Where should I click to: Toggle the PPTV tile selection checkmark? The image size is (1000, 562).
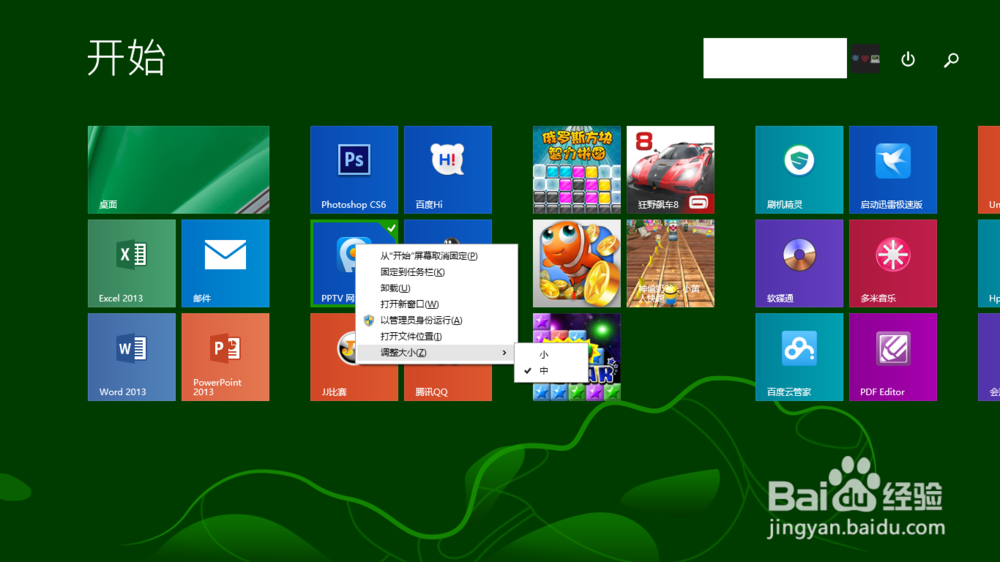click(391, 228)
